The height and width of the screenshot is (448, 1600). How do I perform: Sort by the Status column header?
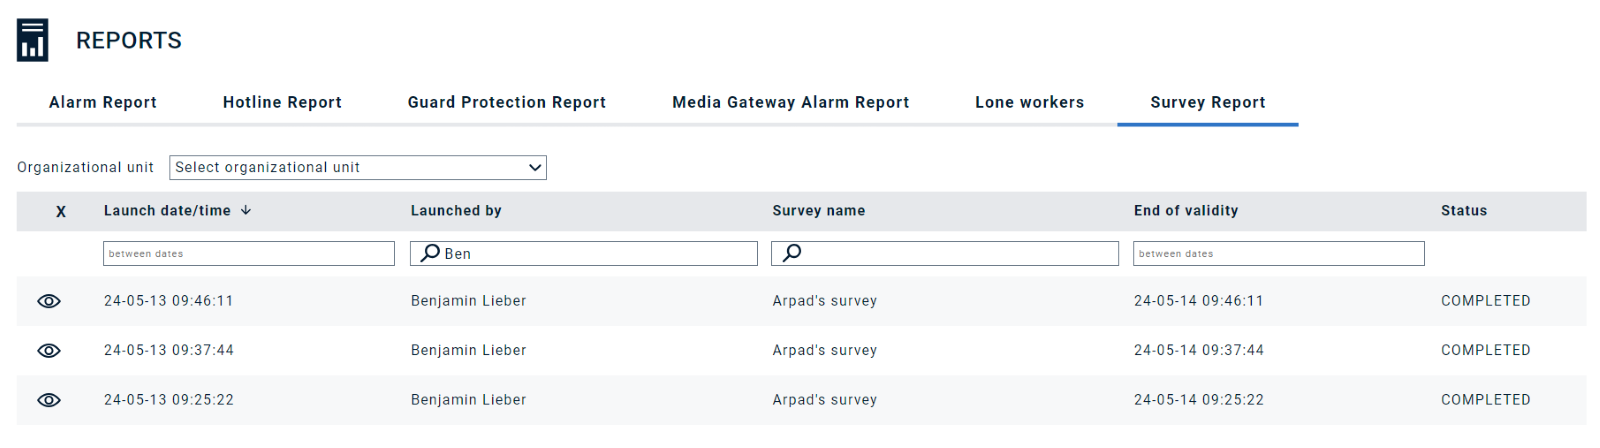click(x=1464, y=211)
